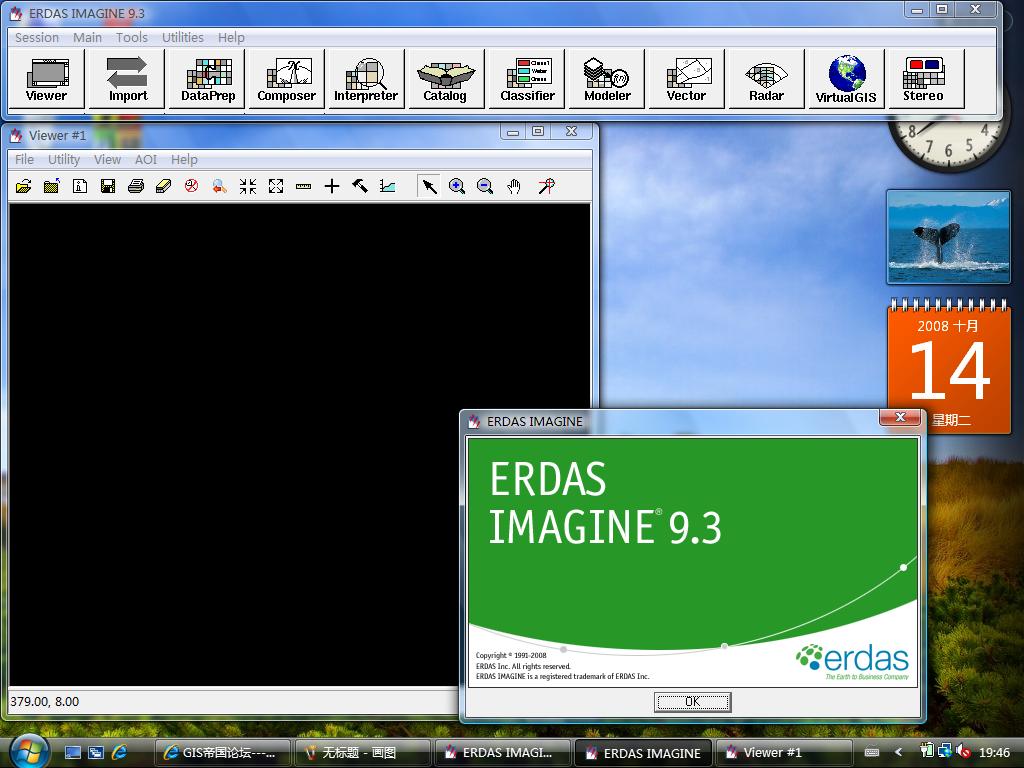Close the ERDAS IMAGINE about dialog
This screenshot has height=768, width=1024.
coord(900,417)
